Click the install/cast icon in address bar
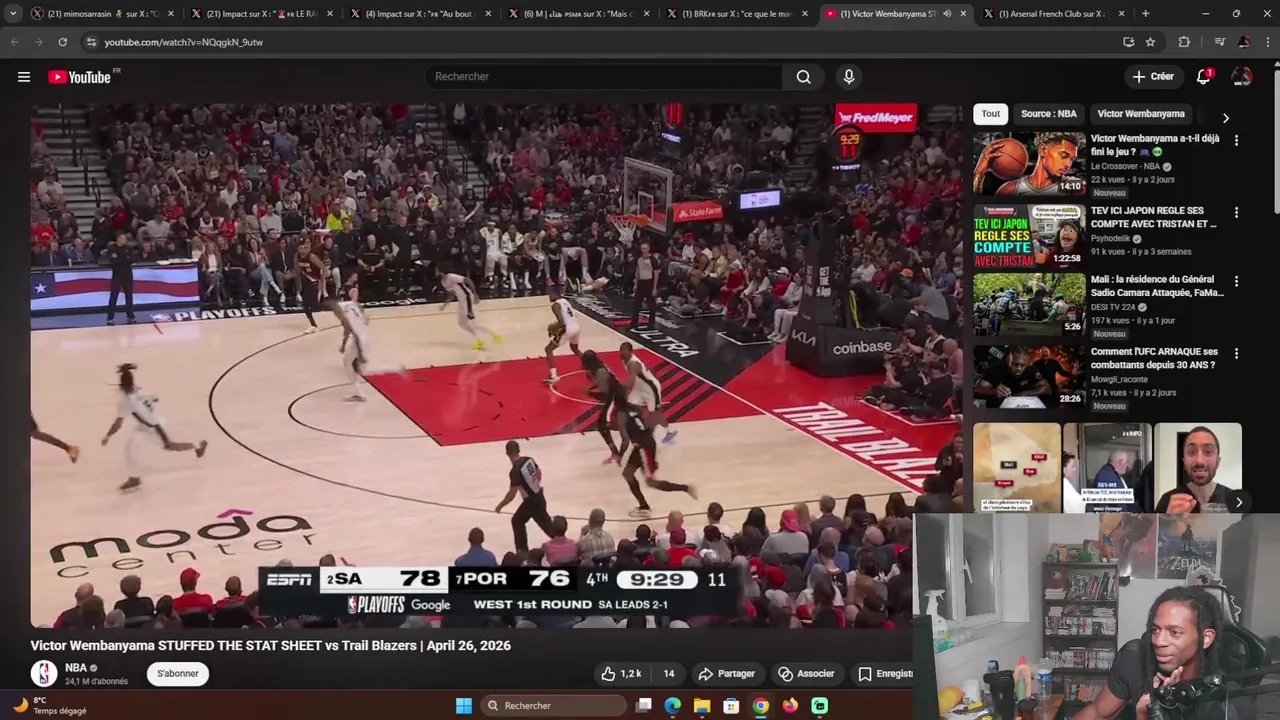Screen dimensions: 1280x720 click(x=1129, y=42)
